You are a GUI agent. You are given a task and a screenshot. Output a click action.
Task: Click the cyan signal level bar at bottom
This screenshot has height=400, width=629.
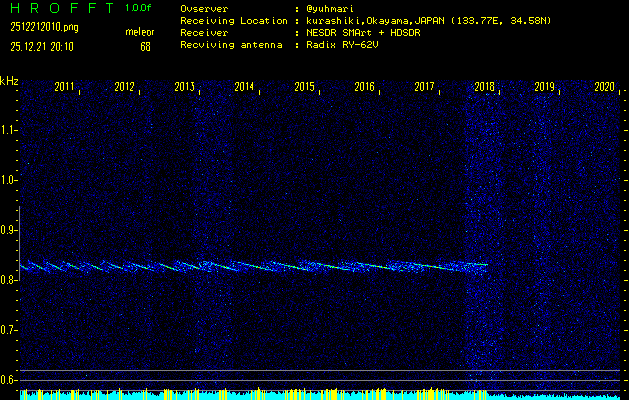[x=300, y=395]
